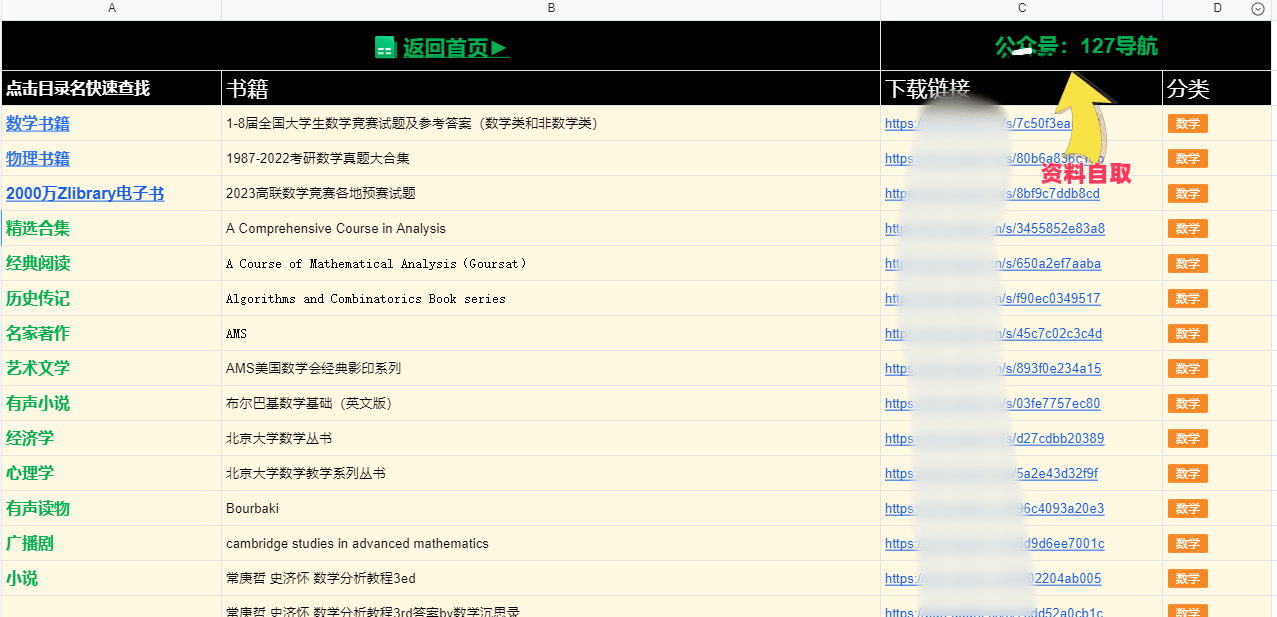Screen dimensions: 1277x617
Task: Click the red 资料自取 text label
Action: [x=1086, y=174]
